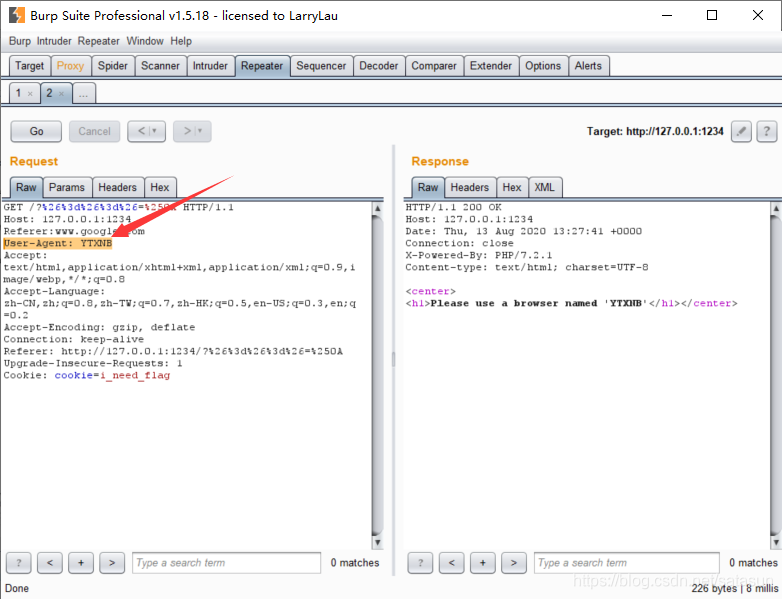Viewport: 782px width, 599px height.
Task: Go to previous match in request search
Action: click(x=50, y=563)
